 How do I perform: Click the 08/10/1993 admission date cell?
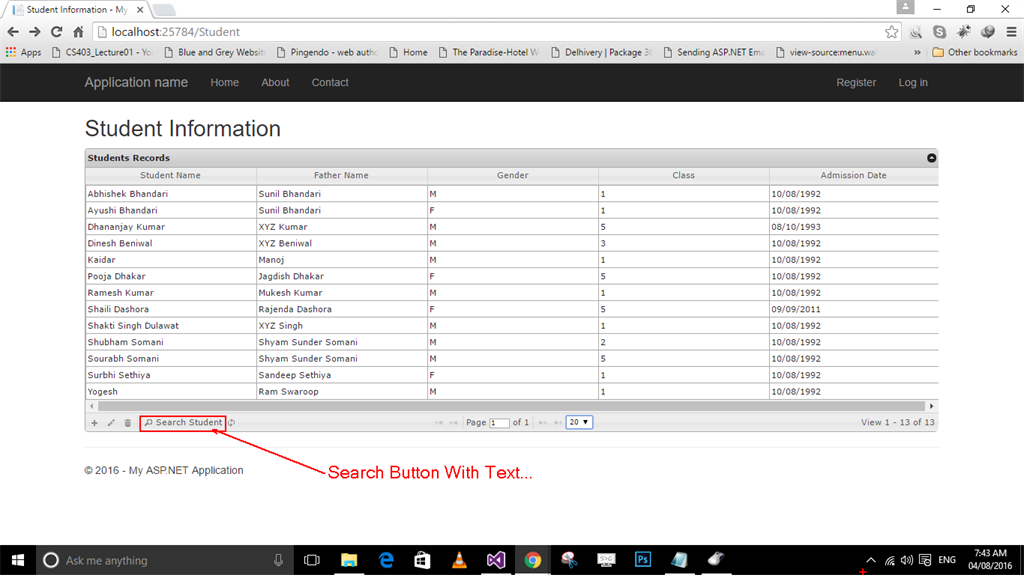(854, 227)
